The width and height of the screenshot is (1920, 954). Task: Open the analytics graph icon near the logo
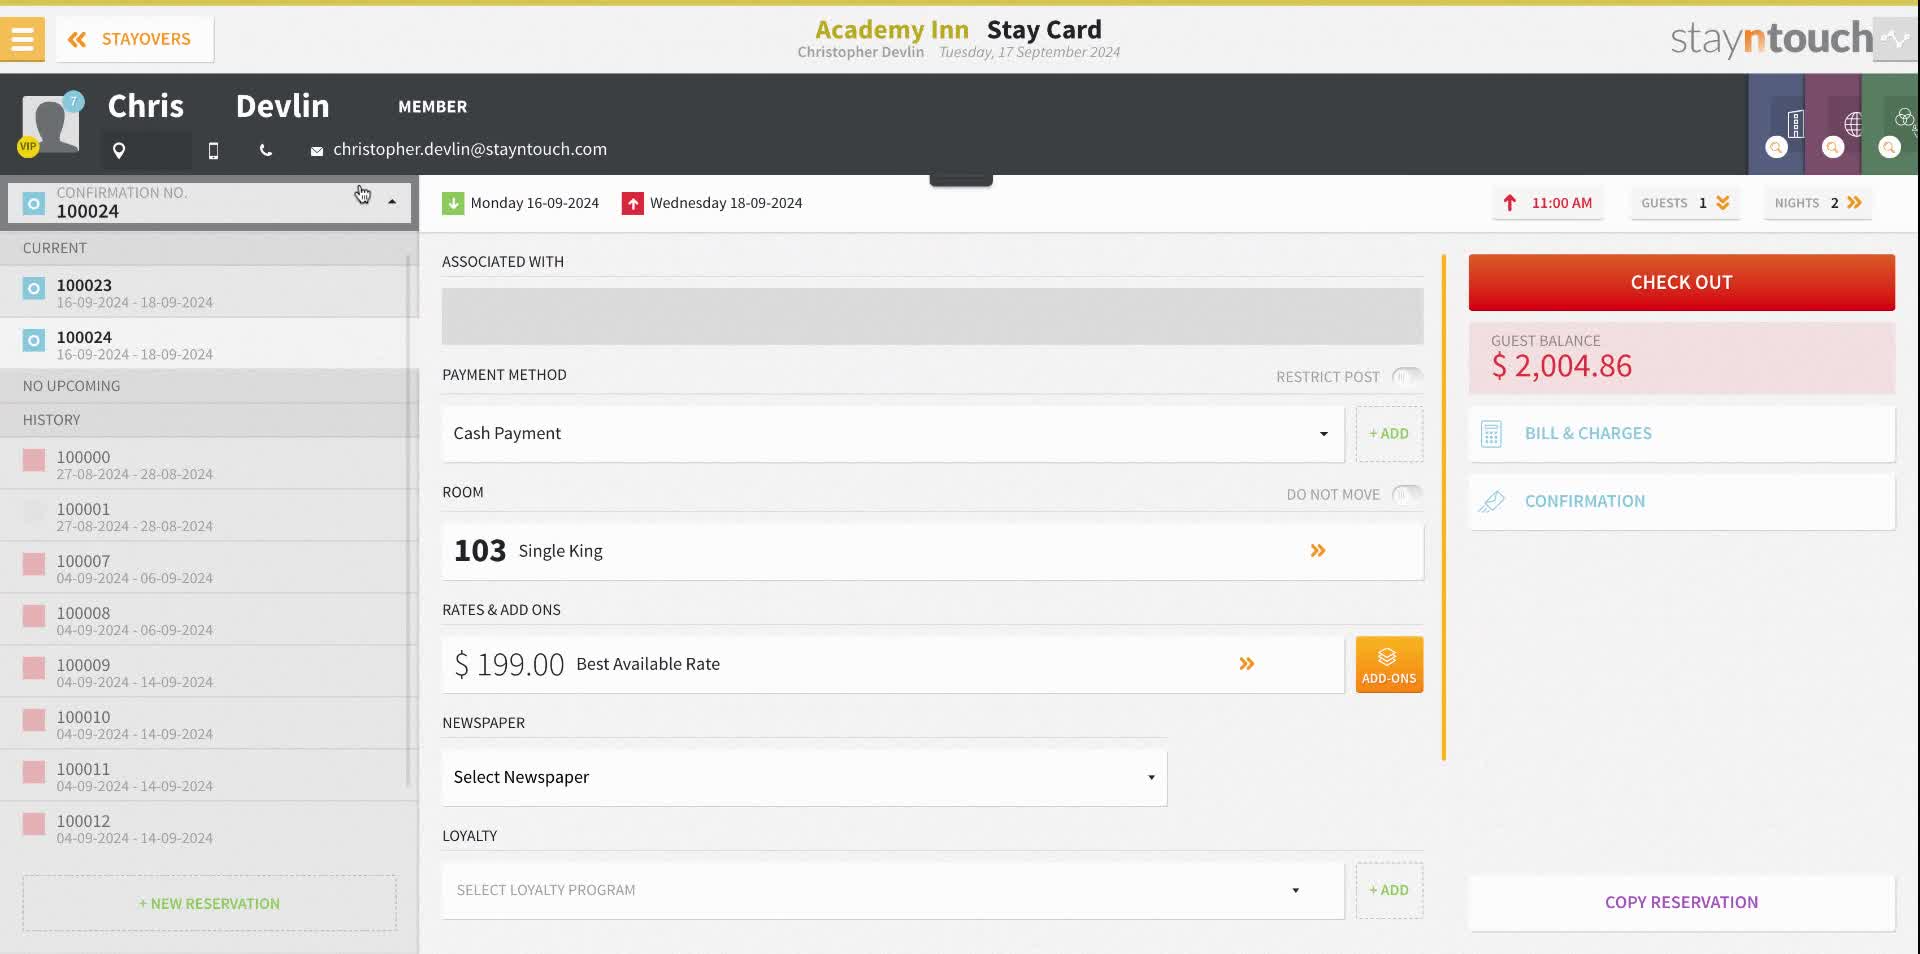[x=1895, y=39]
